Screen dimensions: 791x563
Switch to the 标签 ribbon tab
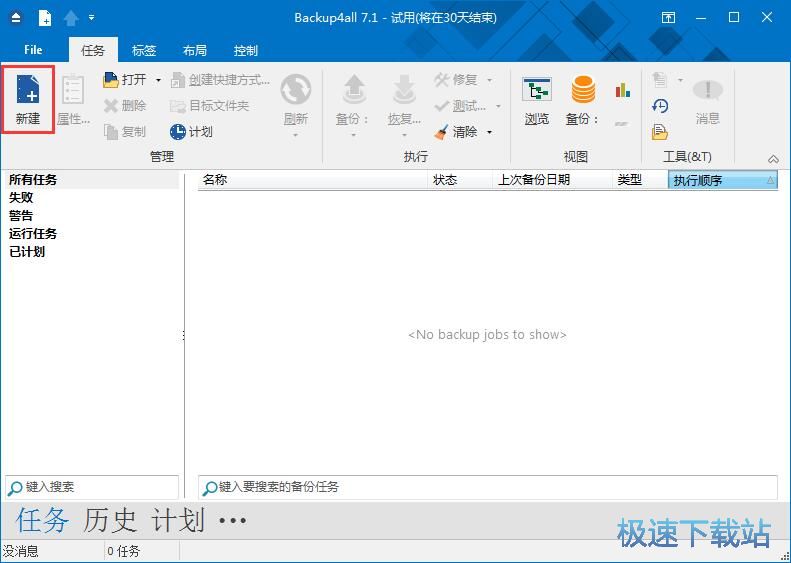144,50
